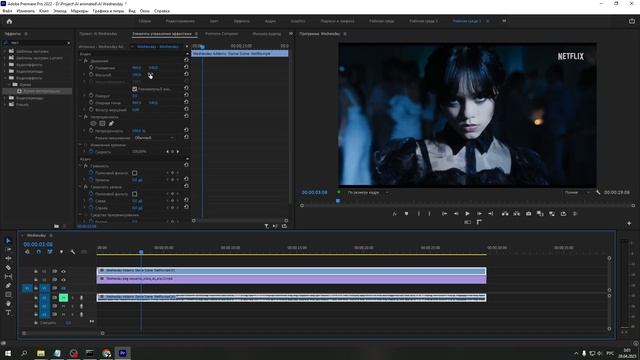
Task: Open the Справка menu
Action: tap(162, 11)
